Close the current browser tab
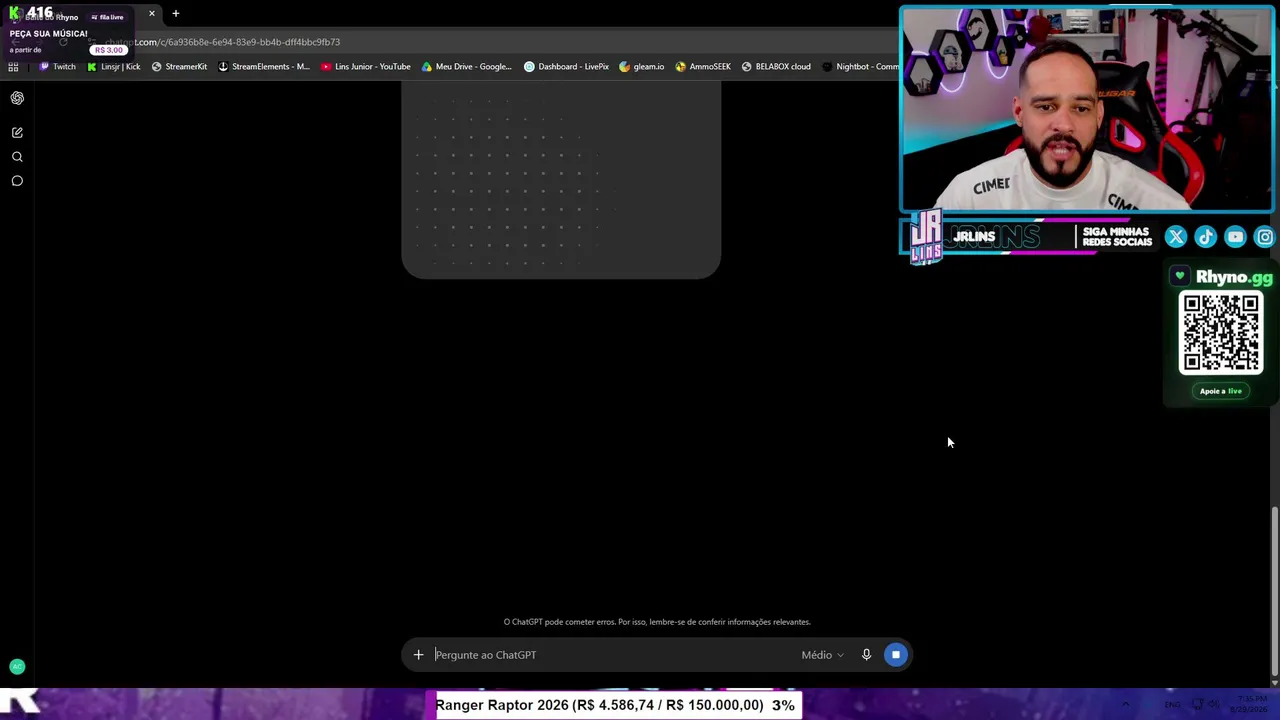The image size is (1280, 720). pos(151,14)
